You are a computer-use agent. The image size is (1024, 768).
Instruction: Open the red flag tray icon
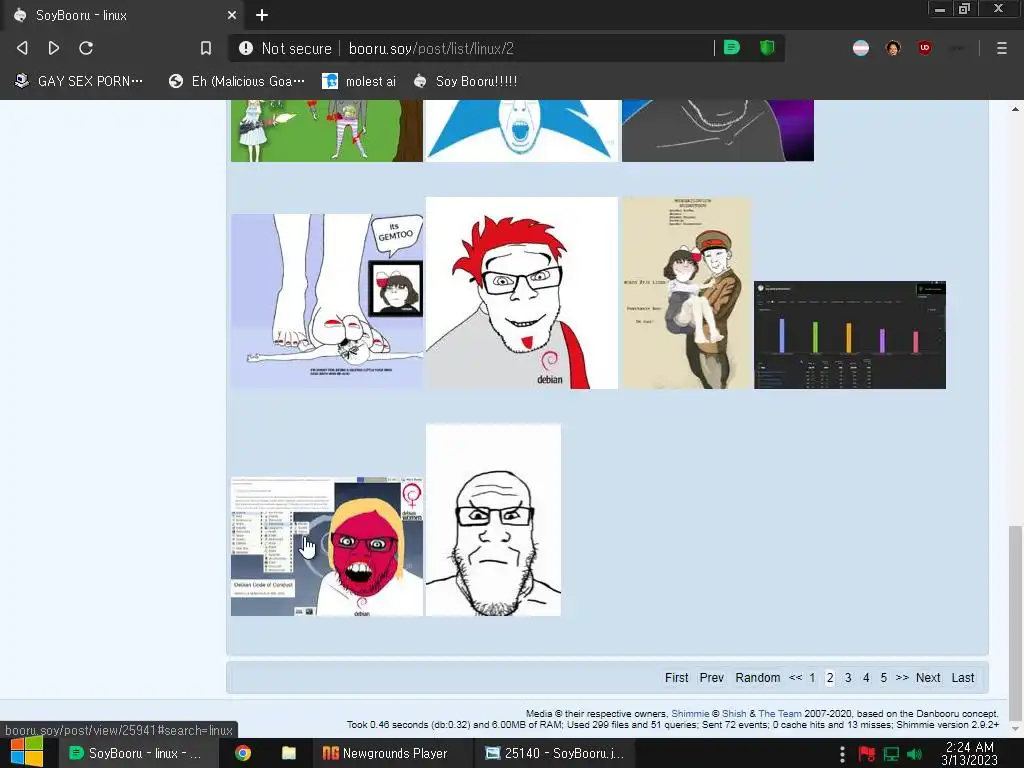[867, 754]
